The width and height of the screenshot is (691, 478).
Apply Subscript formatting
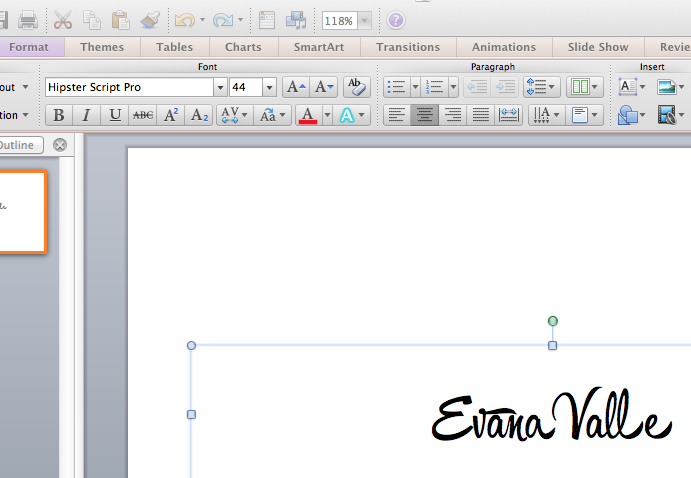click(x=199, y=115)
